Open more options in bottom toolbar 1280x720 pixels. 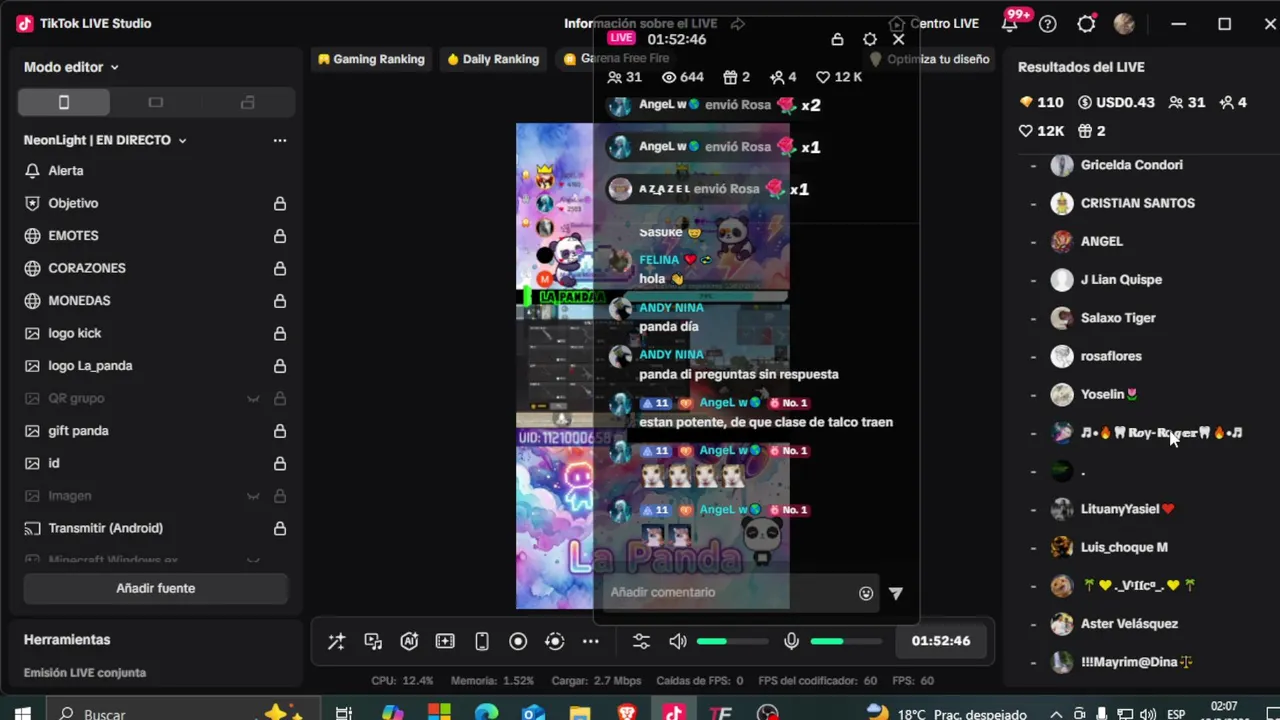coord(591,642)
